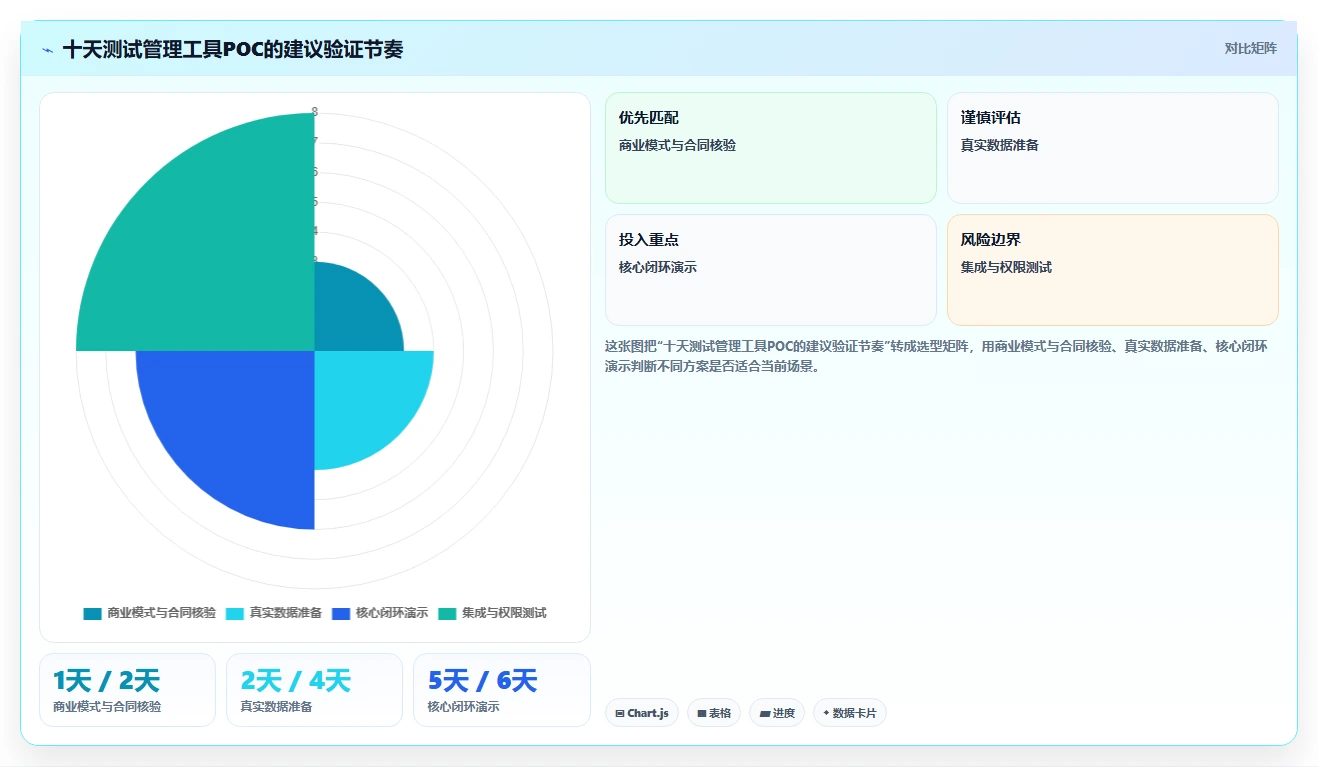This screenshot has height=767, width=1318.
Task: Click the lightning icon beside the title
Action: coord(47,50)
